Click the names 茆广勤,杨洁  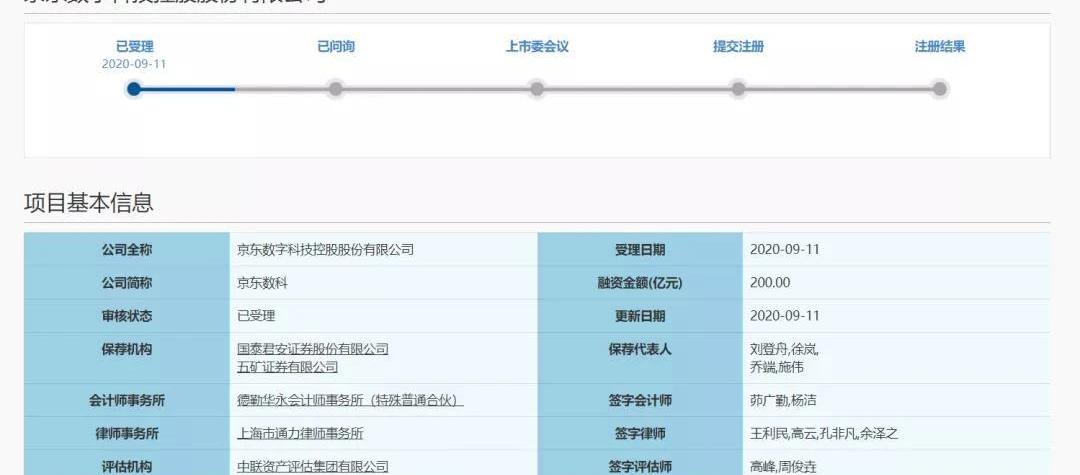[x=783, y=400]
